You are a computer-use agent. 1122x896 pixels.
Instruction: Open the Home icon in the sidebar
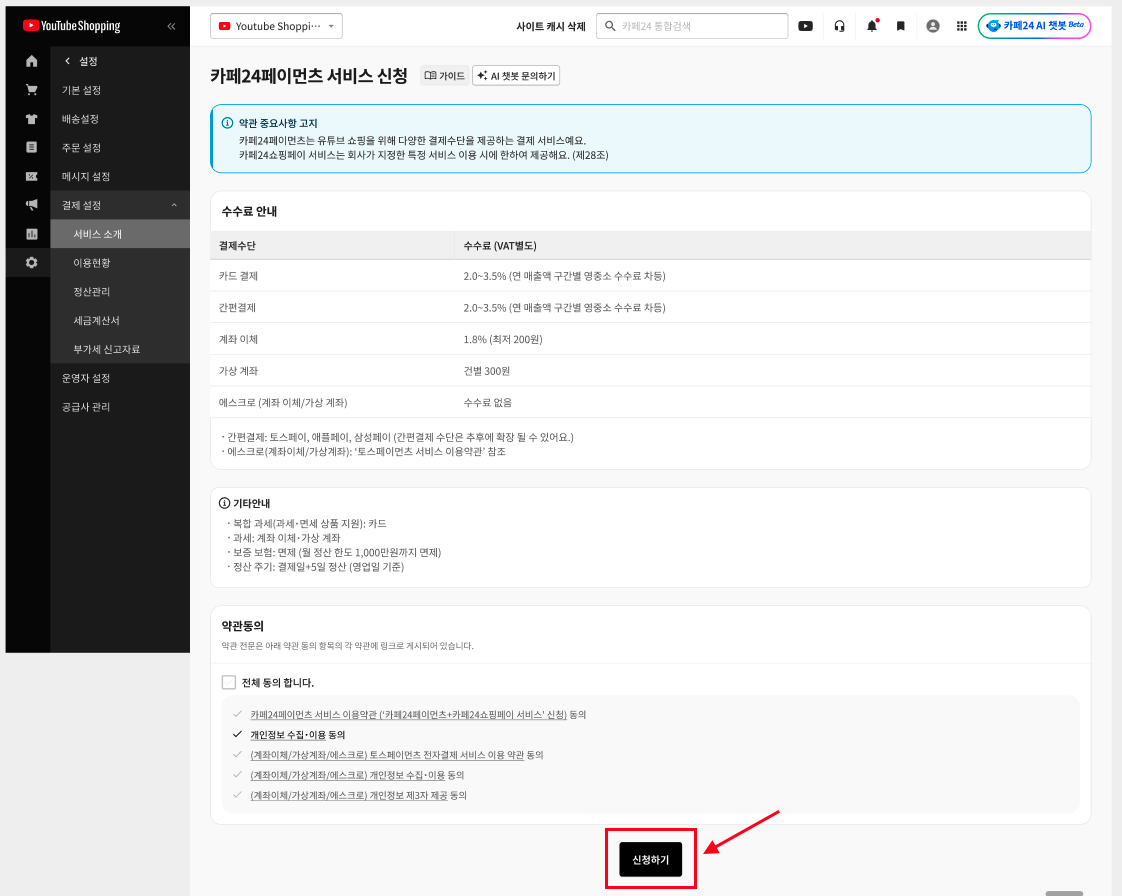coord(31,62)
